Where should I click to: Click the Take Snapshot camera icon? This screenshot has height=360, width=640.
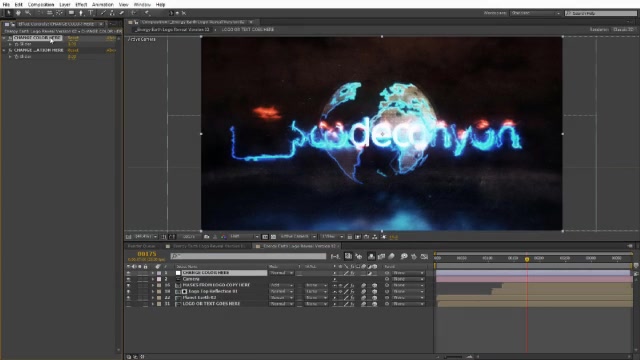[207, 237]
